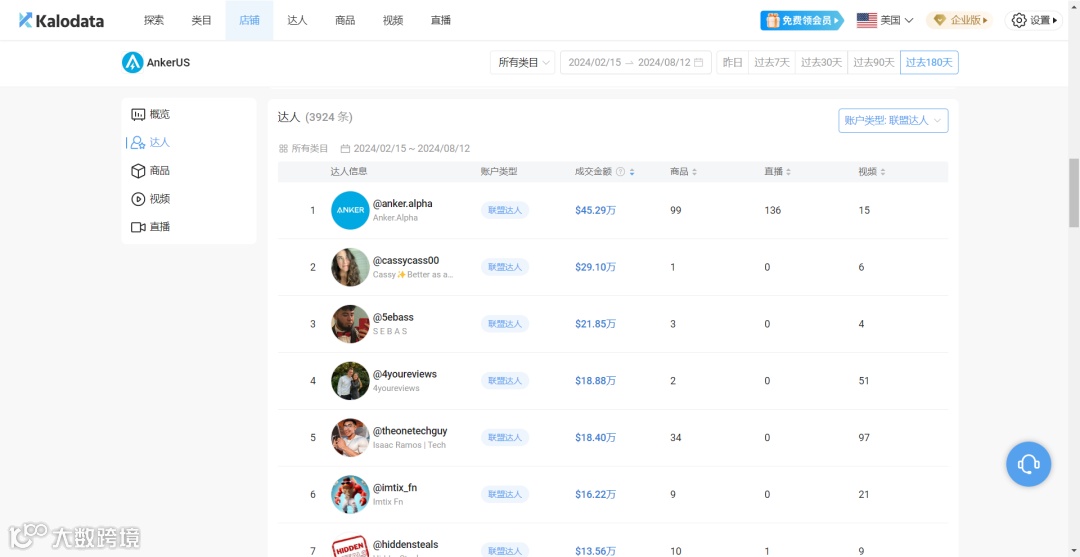Click the page vertical scrollbar

coord(1074,193)
